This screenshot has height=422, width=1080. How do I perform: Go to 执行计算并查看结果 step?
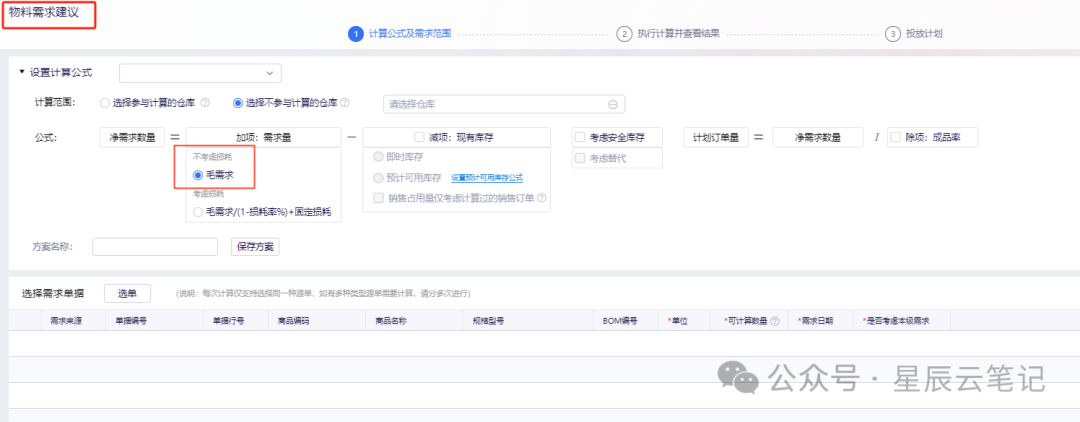(678, 33)
